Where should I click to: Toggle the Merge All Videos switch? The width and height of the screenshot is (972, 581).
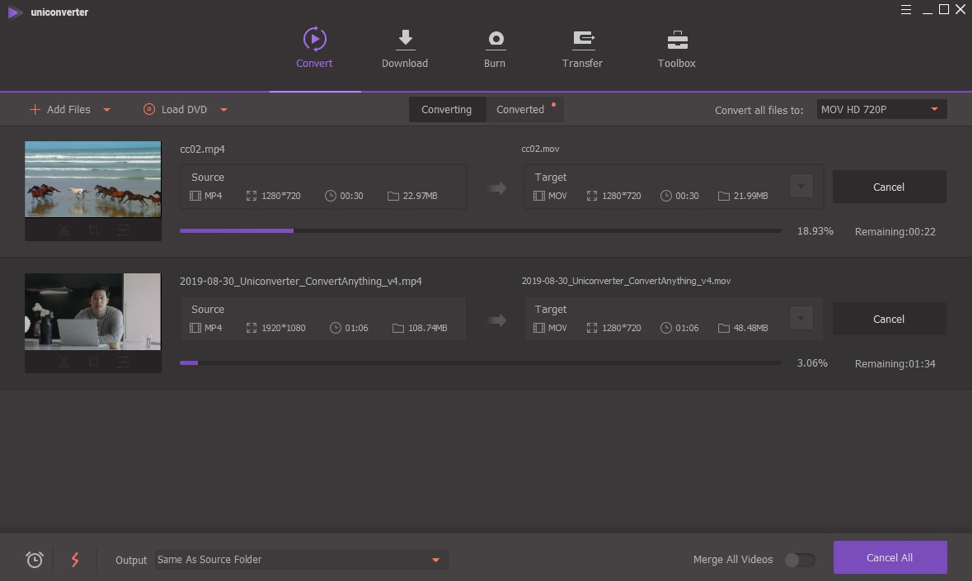coord(799,560)
